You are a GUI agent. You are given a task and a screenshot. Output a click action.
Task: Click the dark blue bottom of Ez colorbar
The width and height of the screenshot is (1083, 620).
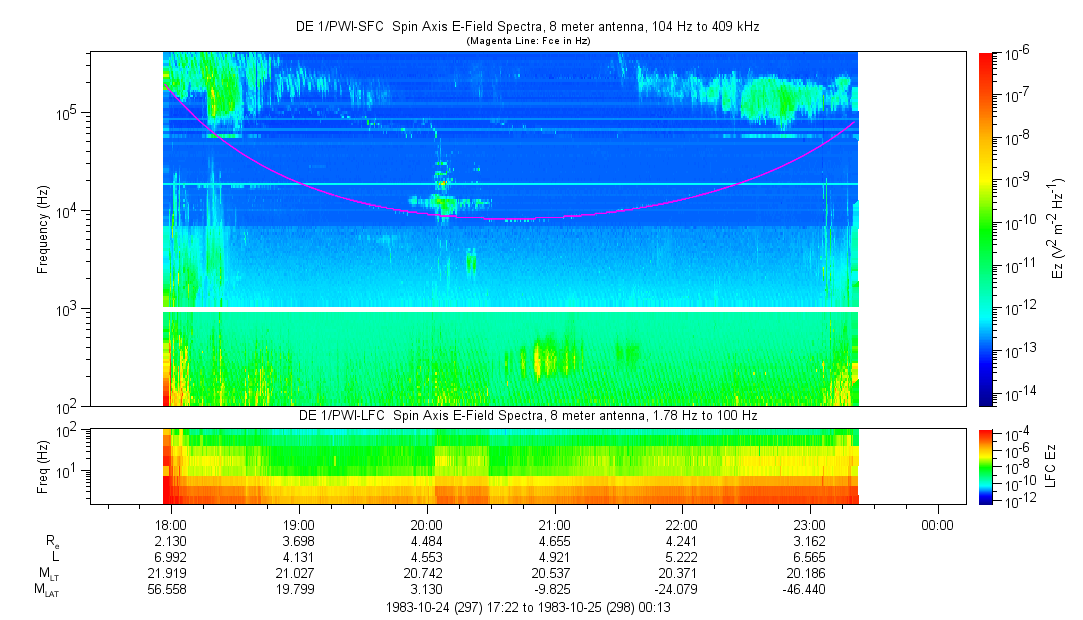point(986,398)
